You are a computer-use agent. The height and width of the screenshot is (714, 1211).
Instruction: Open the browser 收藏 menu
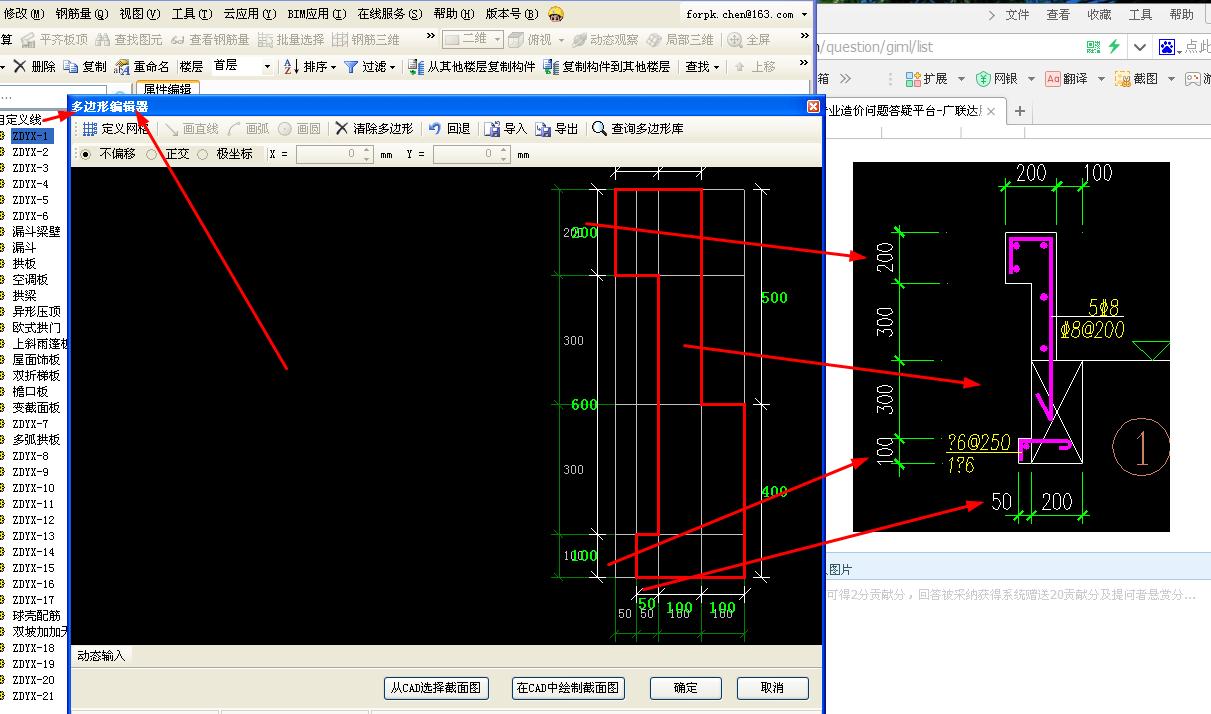(1100, 15)
